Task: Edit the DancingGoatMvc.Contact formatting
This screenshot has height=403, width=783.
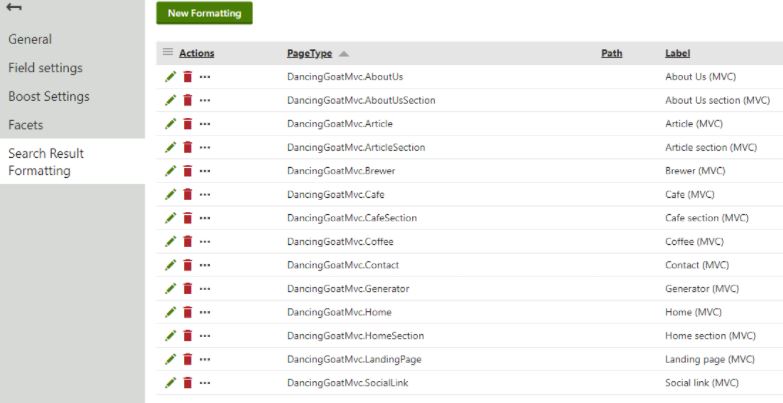Action: 171,265
